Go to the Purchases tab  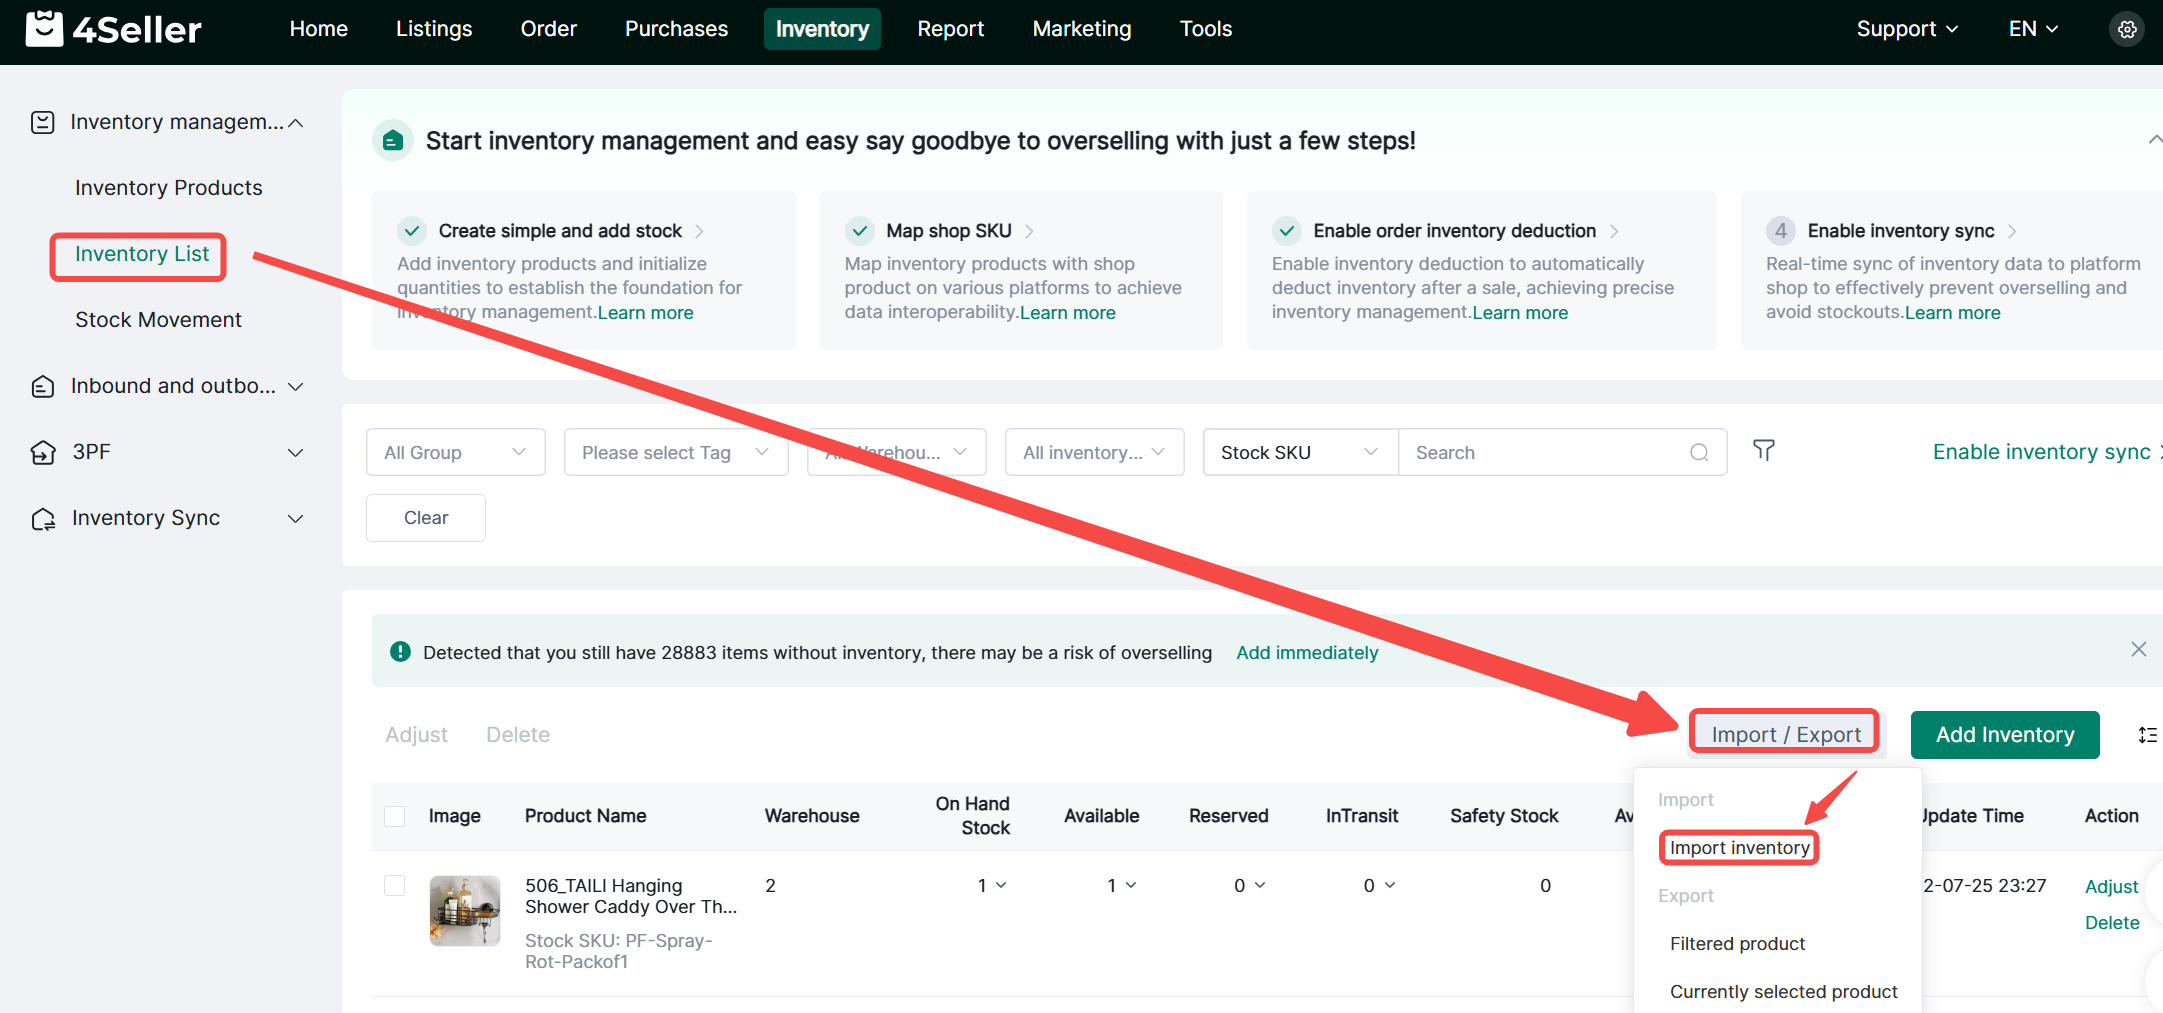coord(676,29)
